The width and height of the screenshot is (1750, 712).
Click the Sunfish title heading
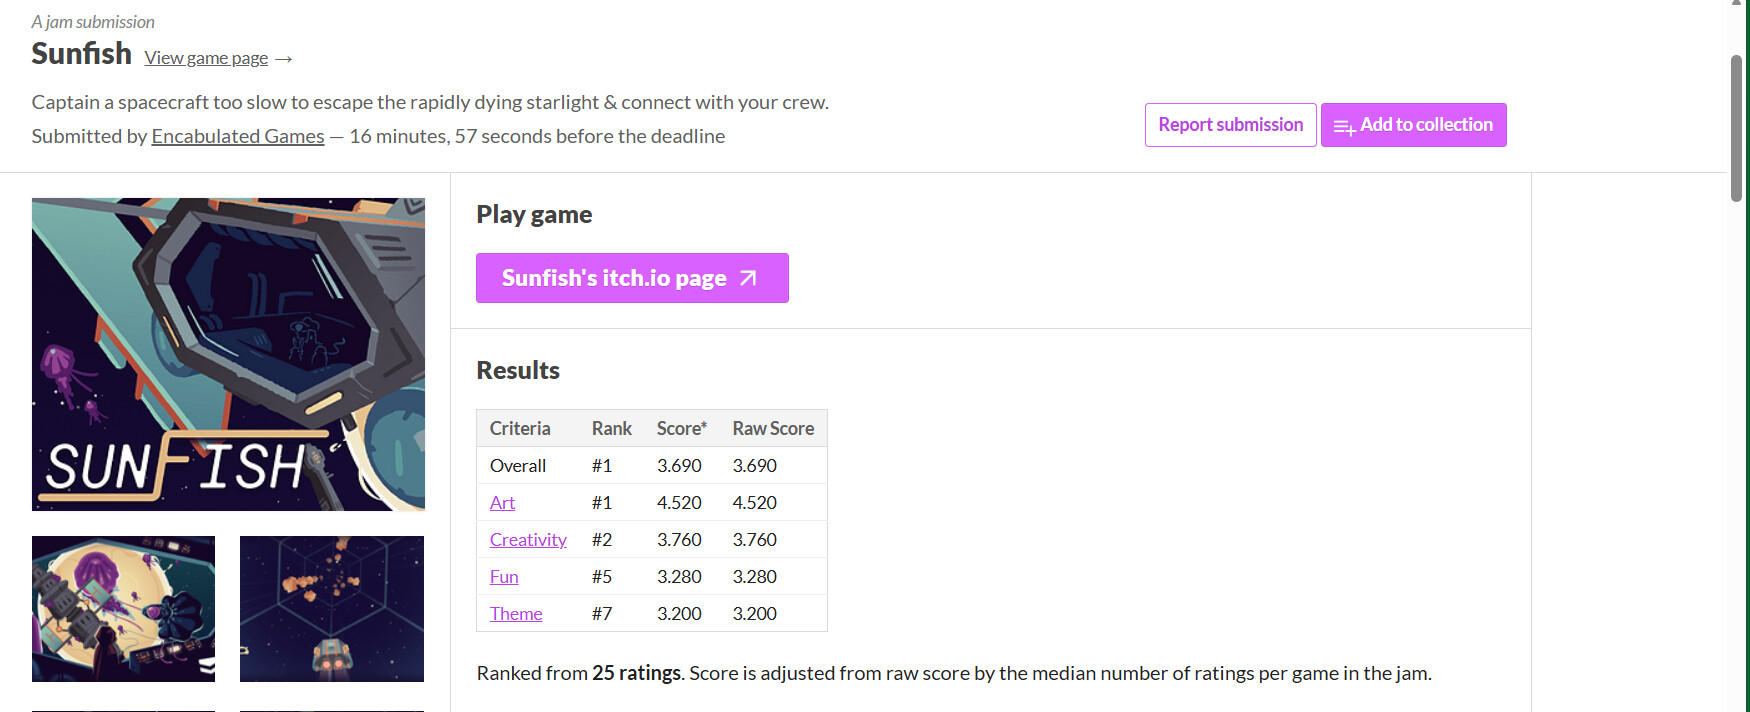click(81, 53)
